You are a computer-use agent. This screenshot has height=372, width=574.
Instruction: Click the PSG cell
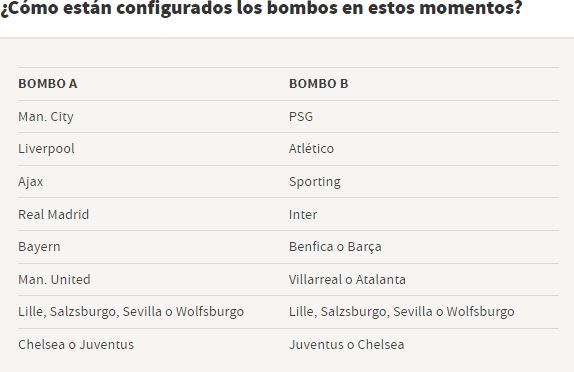pos(301,117)
